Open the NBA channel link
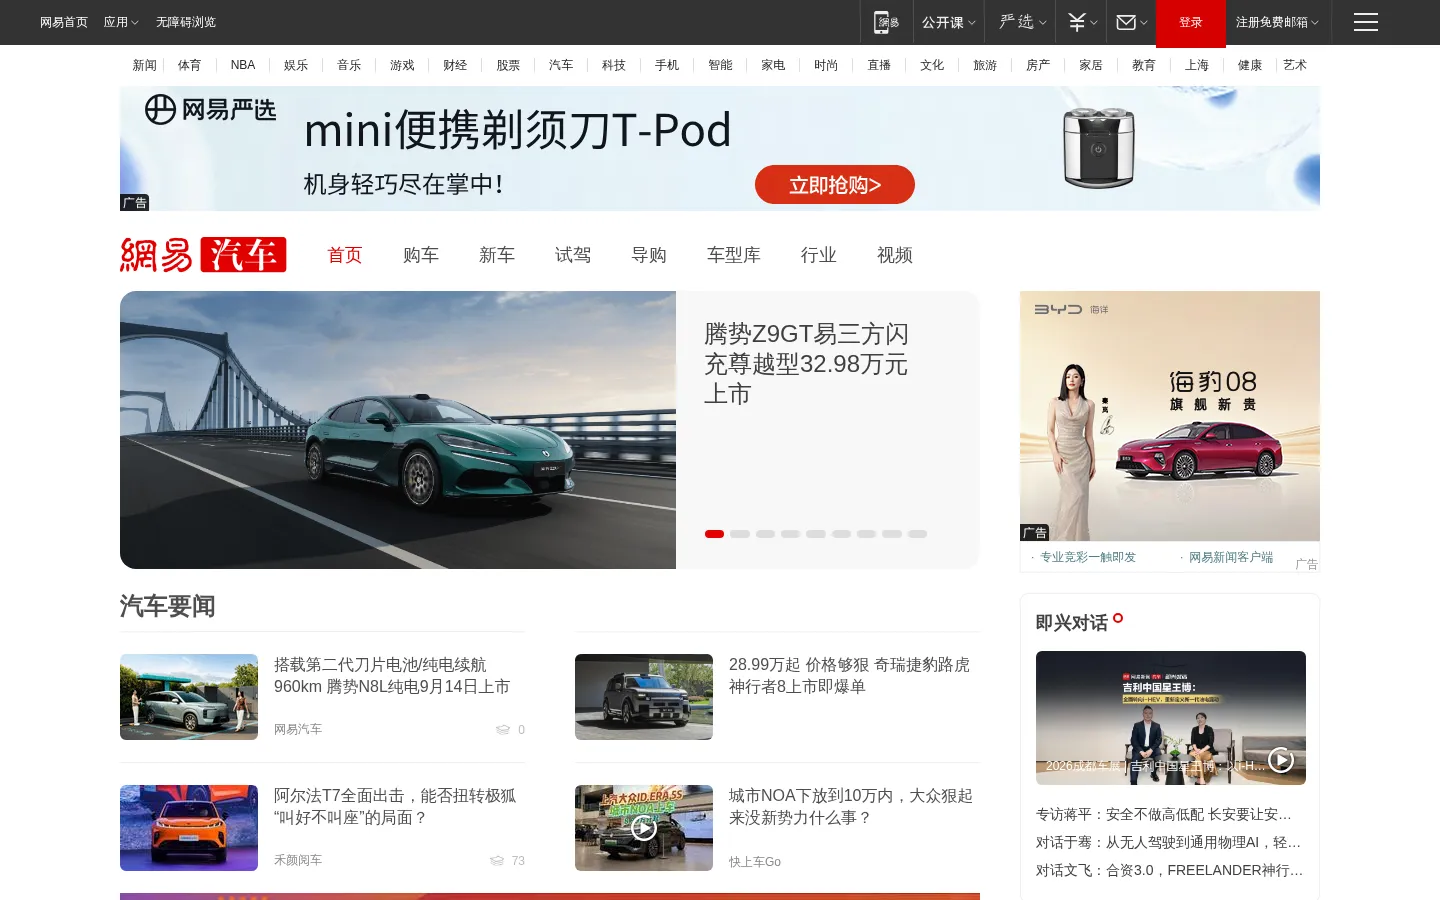 pyautogui.click(x=243, y=65)
